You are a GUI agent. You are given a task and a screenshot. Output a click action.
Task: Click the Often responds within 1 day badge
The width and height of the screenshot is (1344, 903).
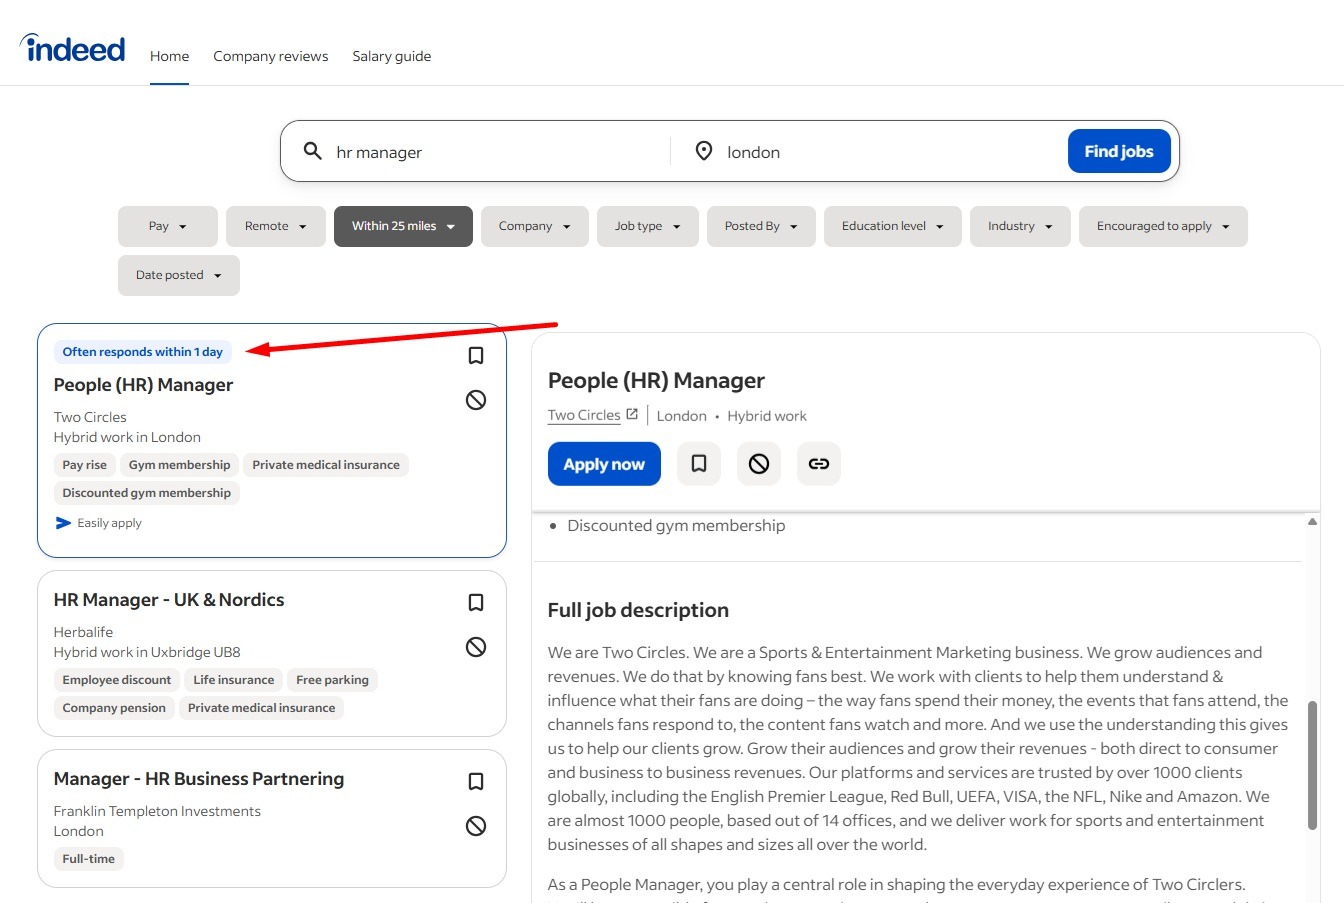(142, 352)
